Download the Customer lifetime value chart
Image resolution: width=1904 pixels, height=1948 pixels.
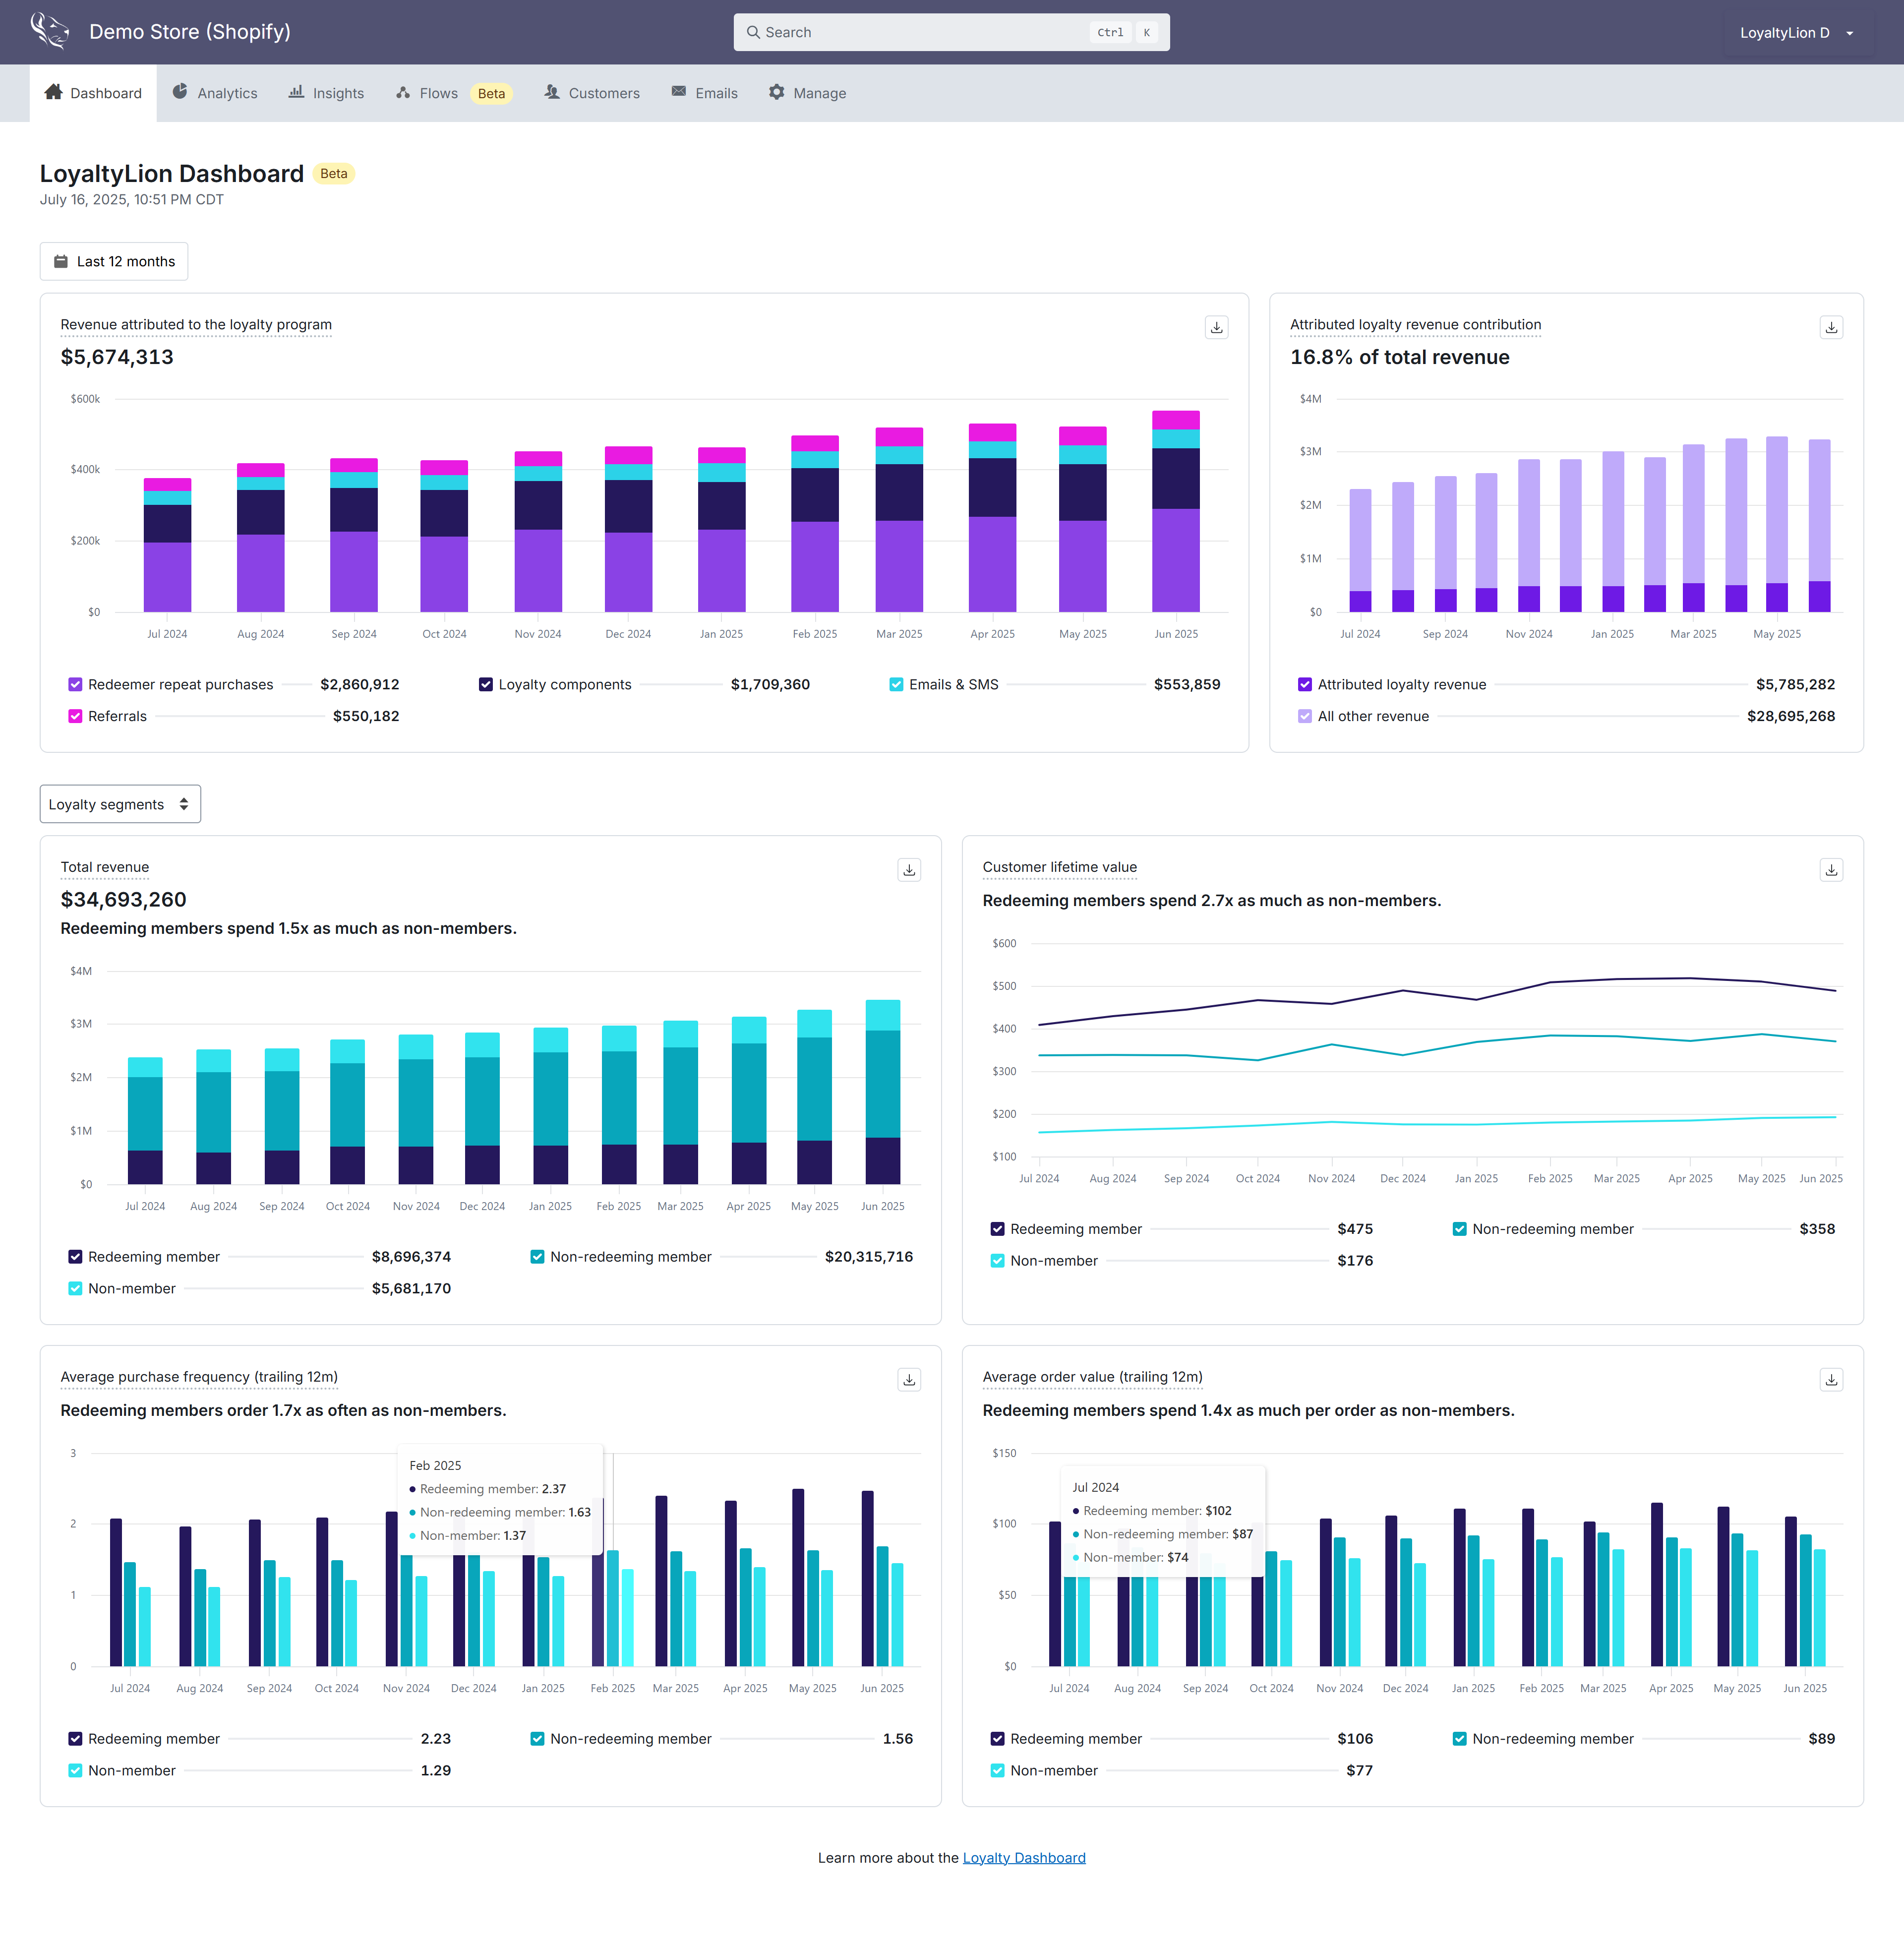point(1831,870)
